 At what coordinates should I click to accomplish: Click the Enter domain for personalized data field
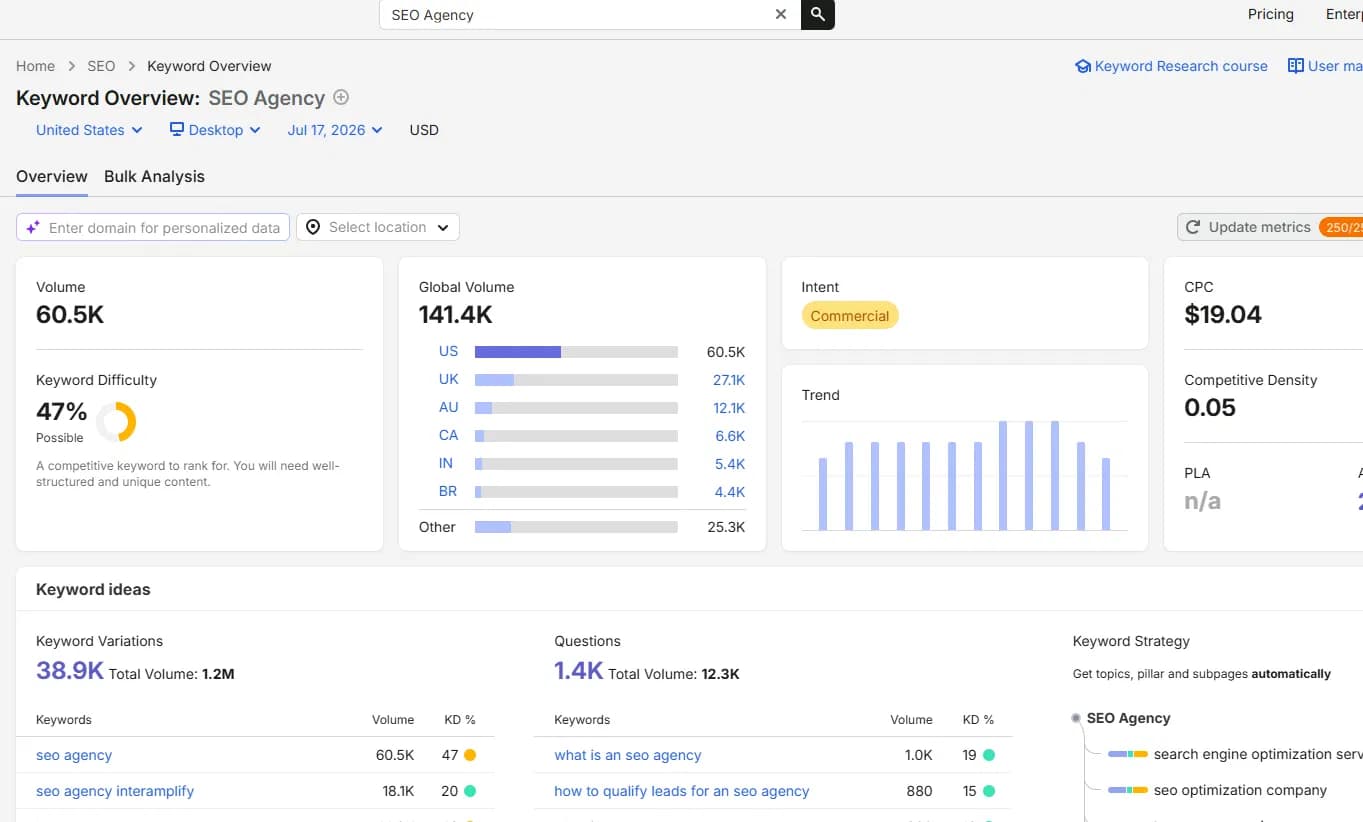click(x=153, y=227)
